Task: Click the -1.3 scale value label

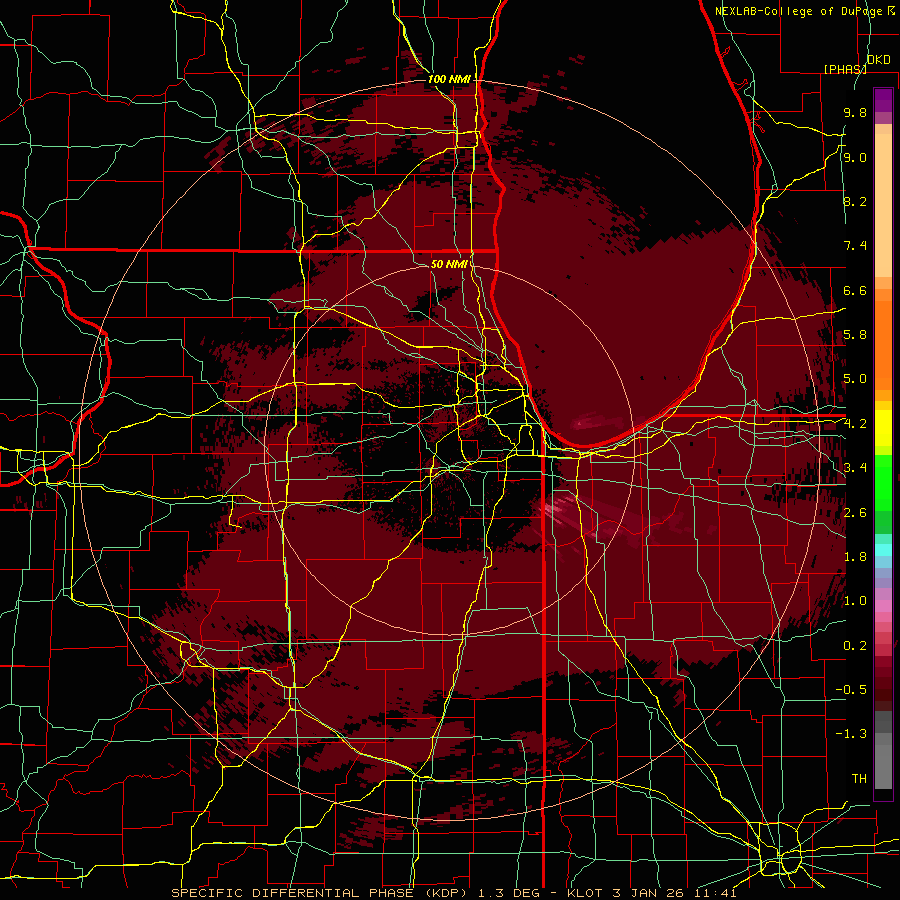Action: point(851,734)
